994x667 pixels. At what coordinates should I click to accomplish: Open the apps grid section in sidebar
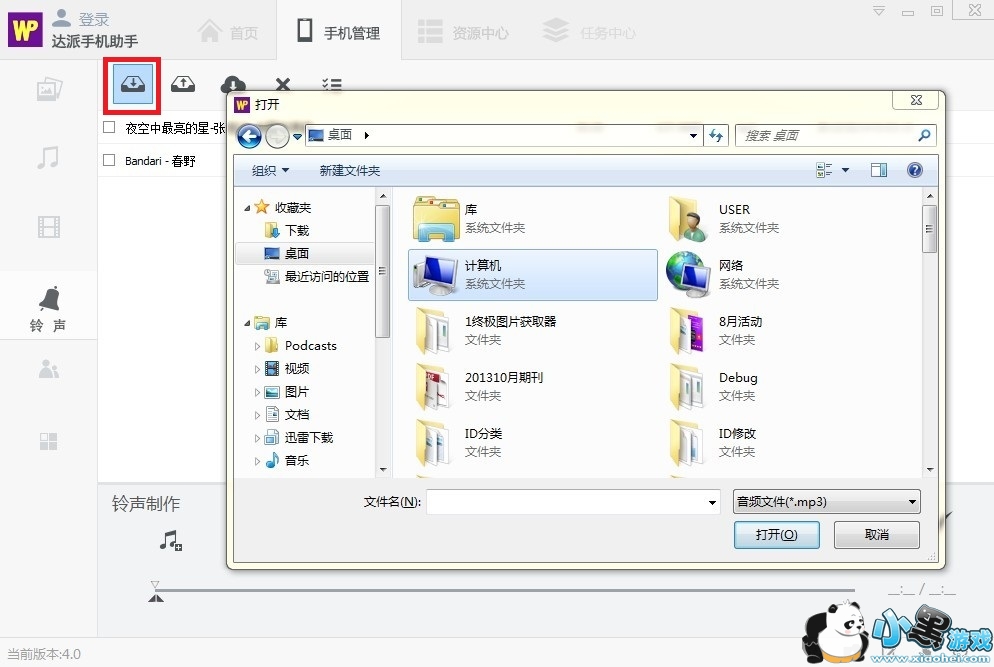48,441
